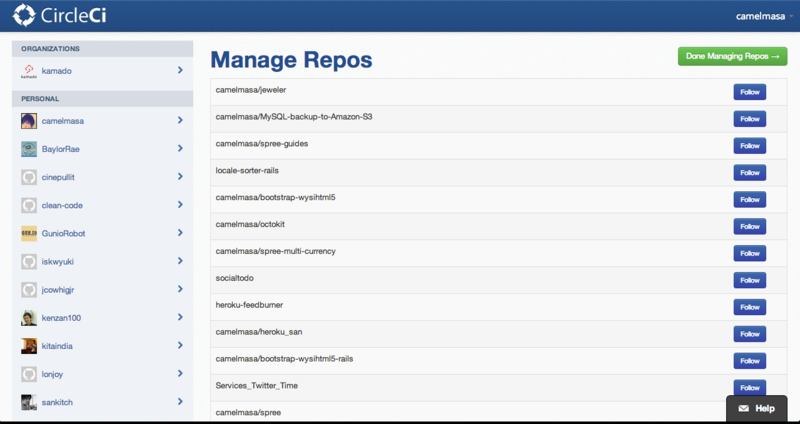Viewport: 800px width, 424px height.
Task: Expand the kitaindia chevron arrow
Action: [x=180, y=345]
